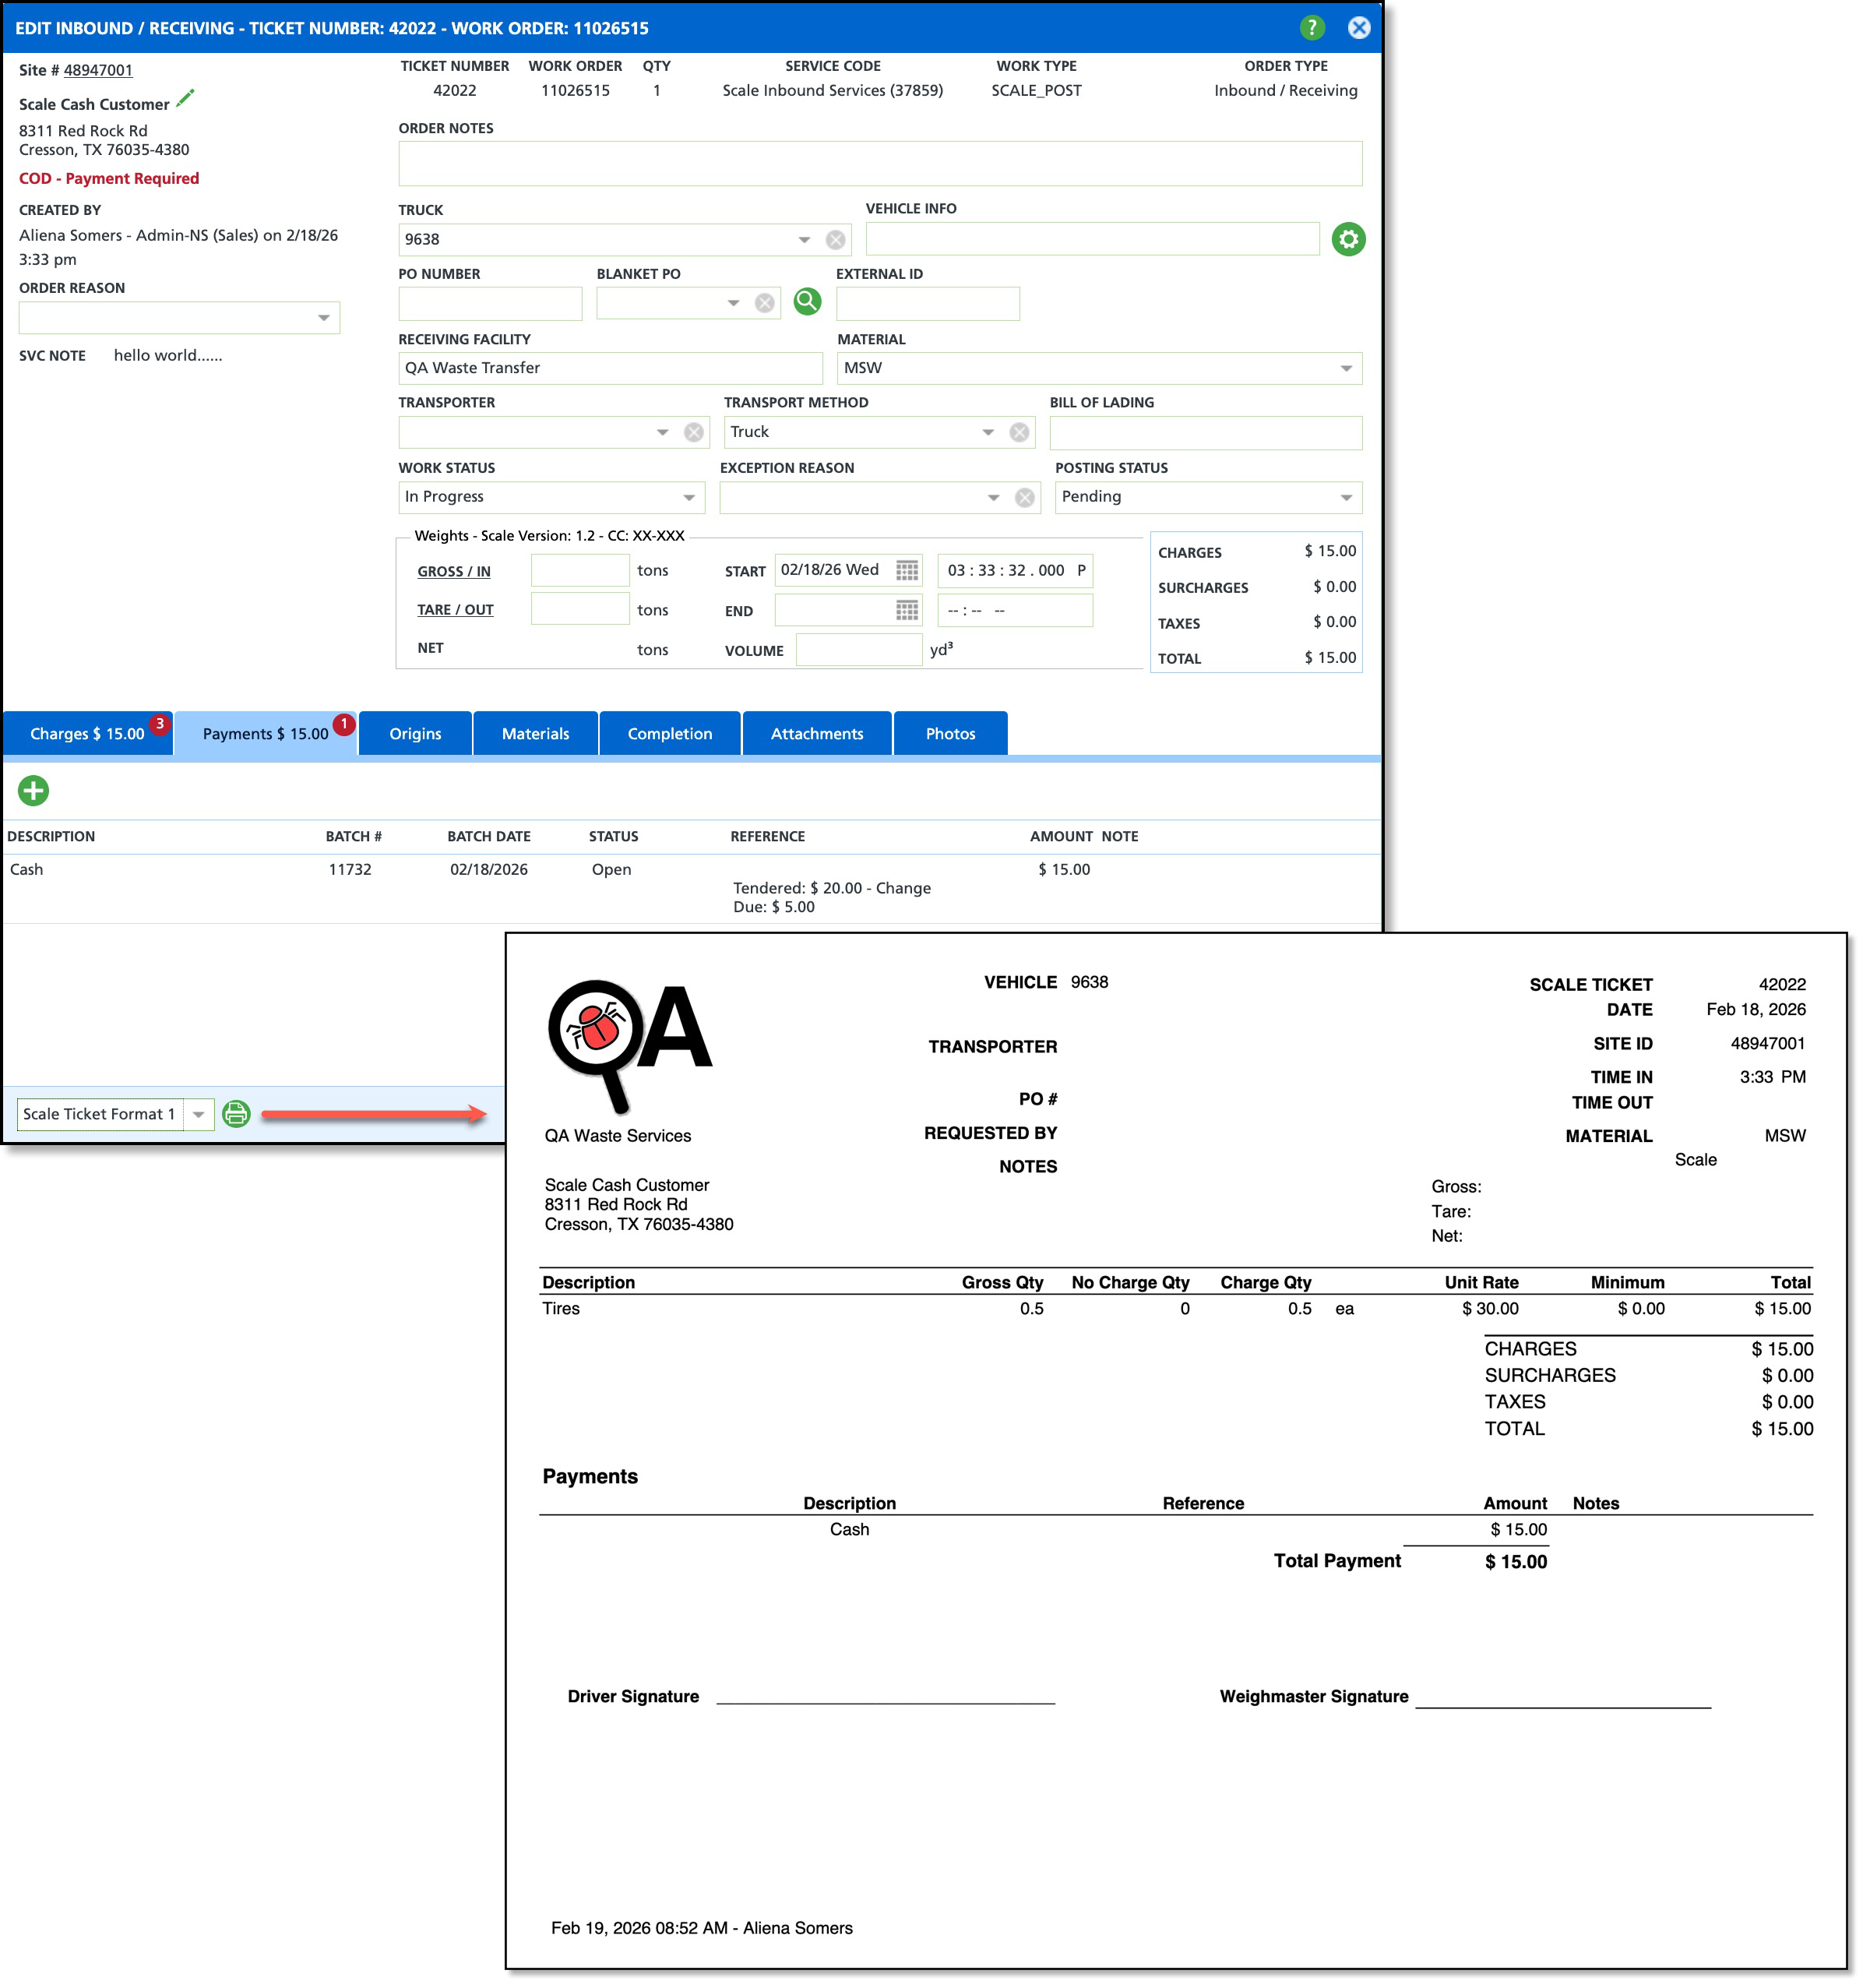Print the scale ticket with printer icon
The height and width of the screenshot is (1988, 1863).
pos(236,1114)
